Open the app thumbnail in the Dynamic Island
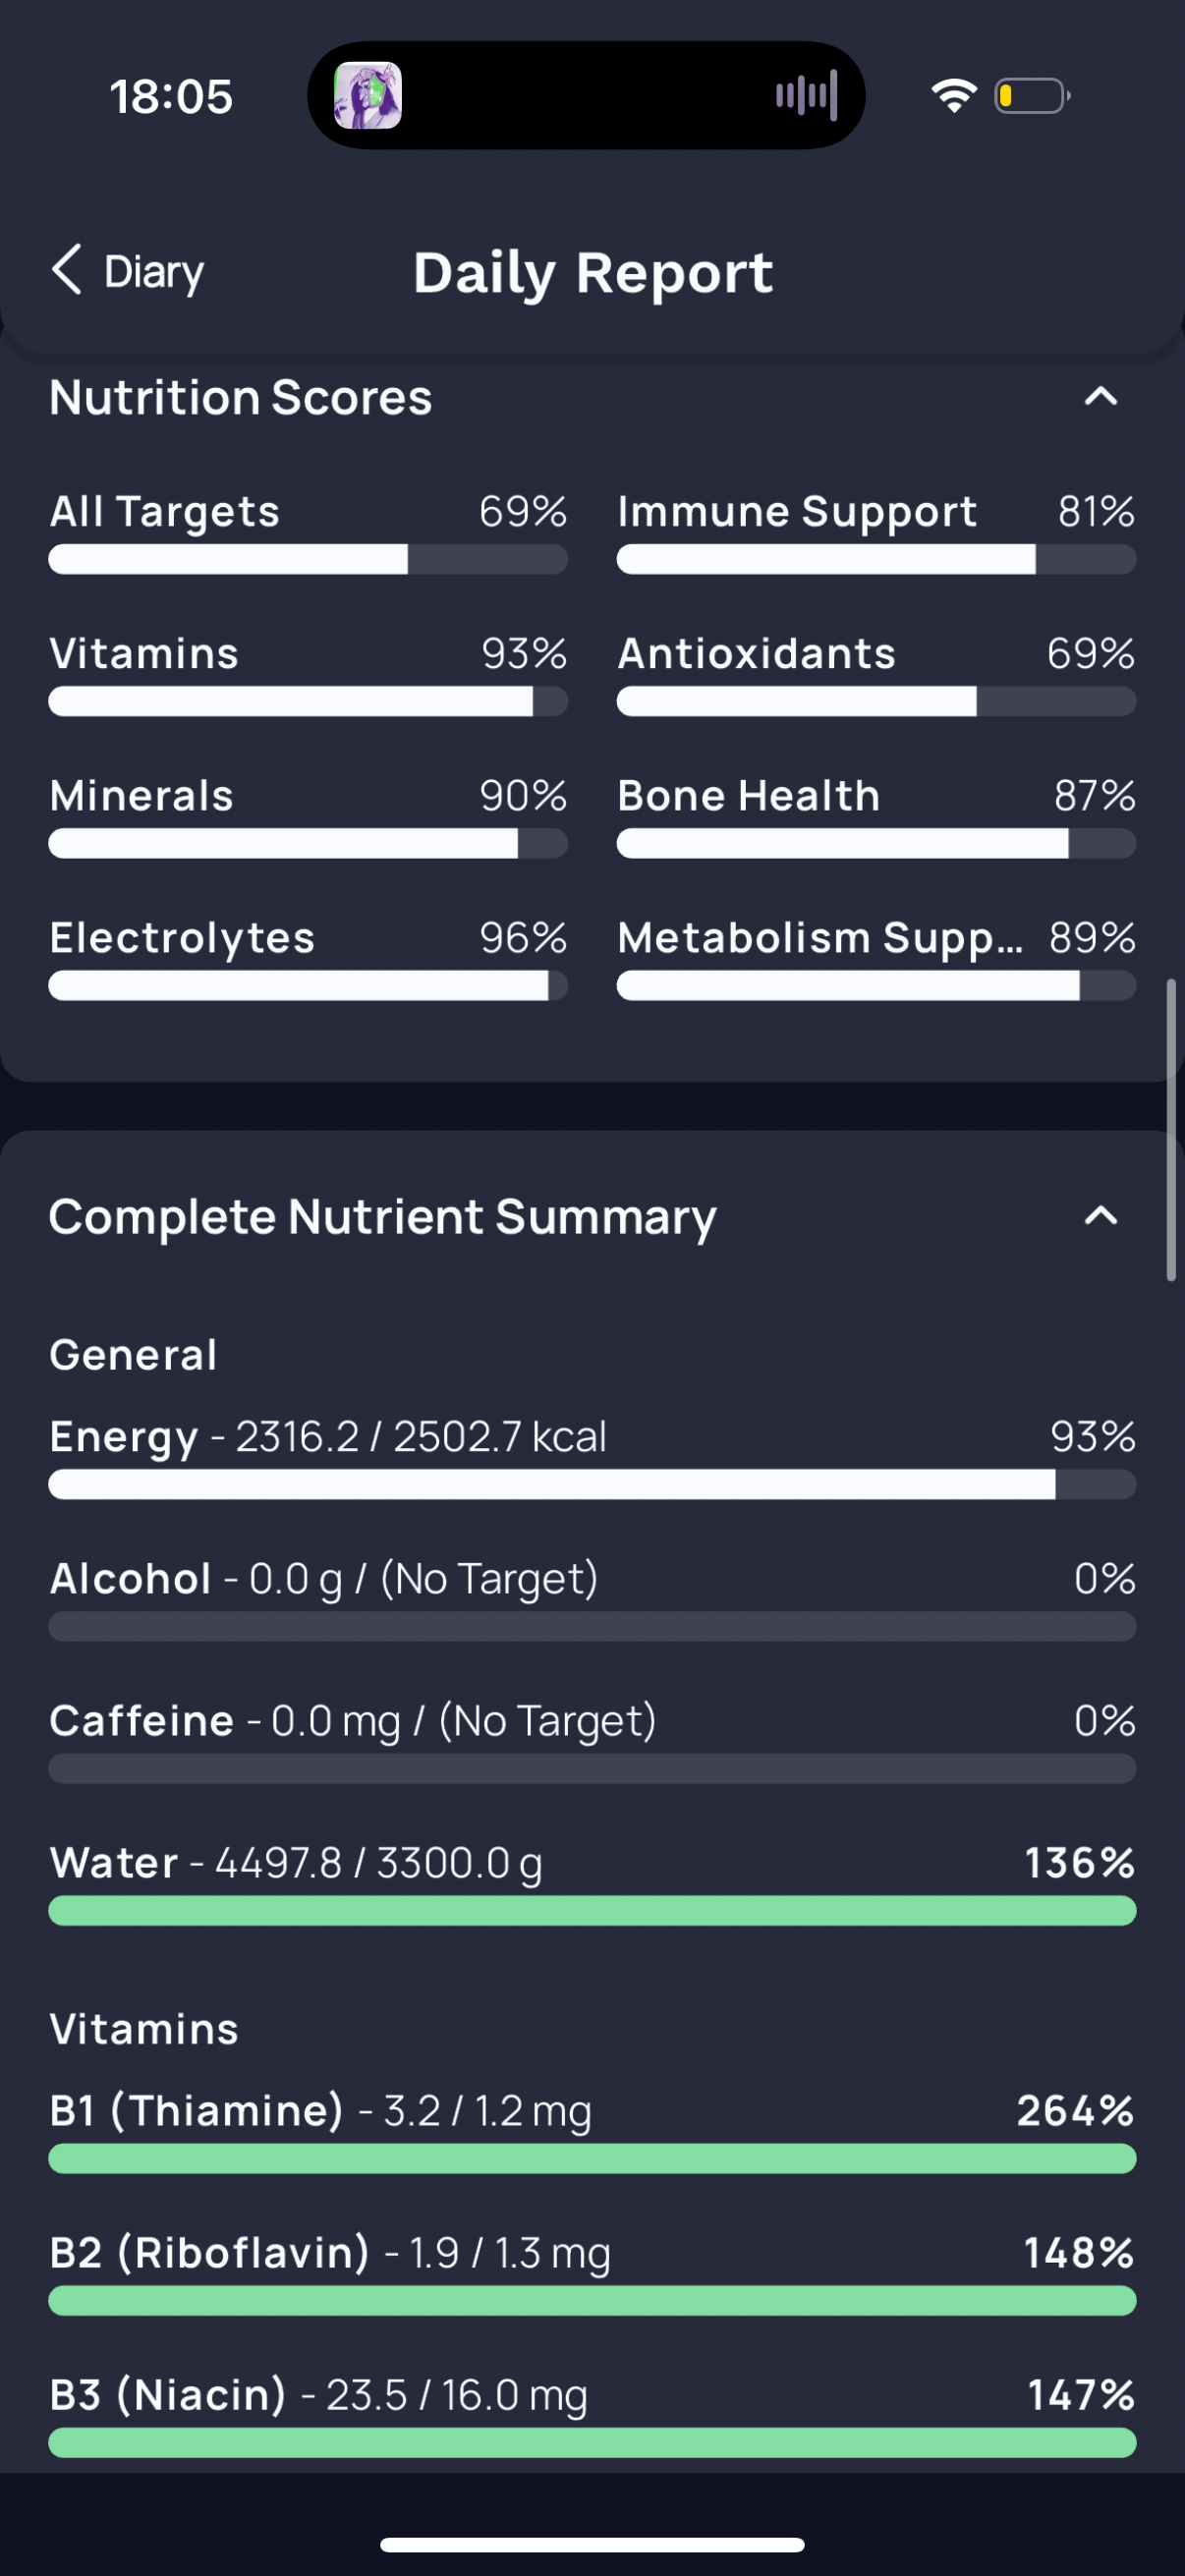The height and width of the screenshot is (2576, 1185). 368,96
